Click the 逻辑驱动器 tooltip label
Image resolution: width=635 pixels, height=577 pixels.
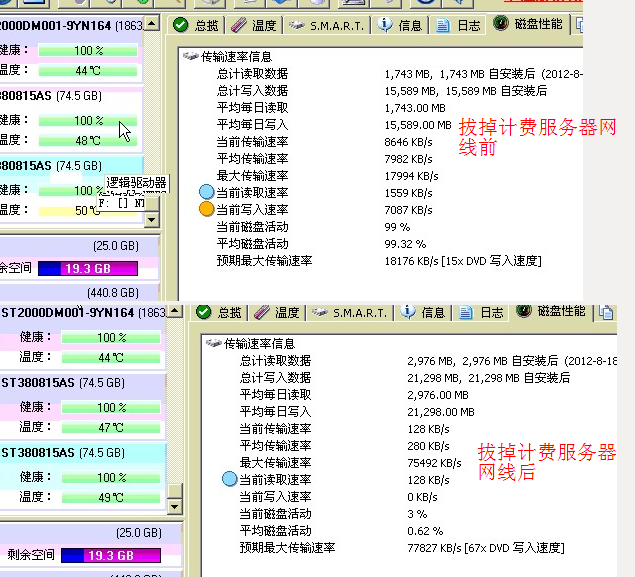click(x=136, y=183)
